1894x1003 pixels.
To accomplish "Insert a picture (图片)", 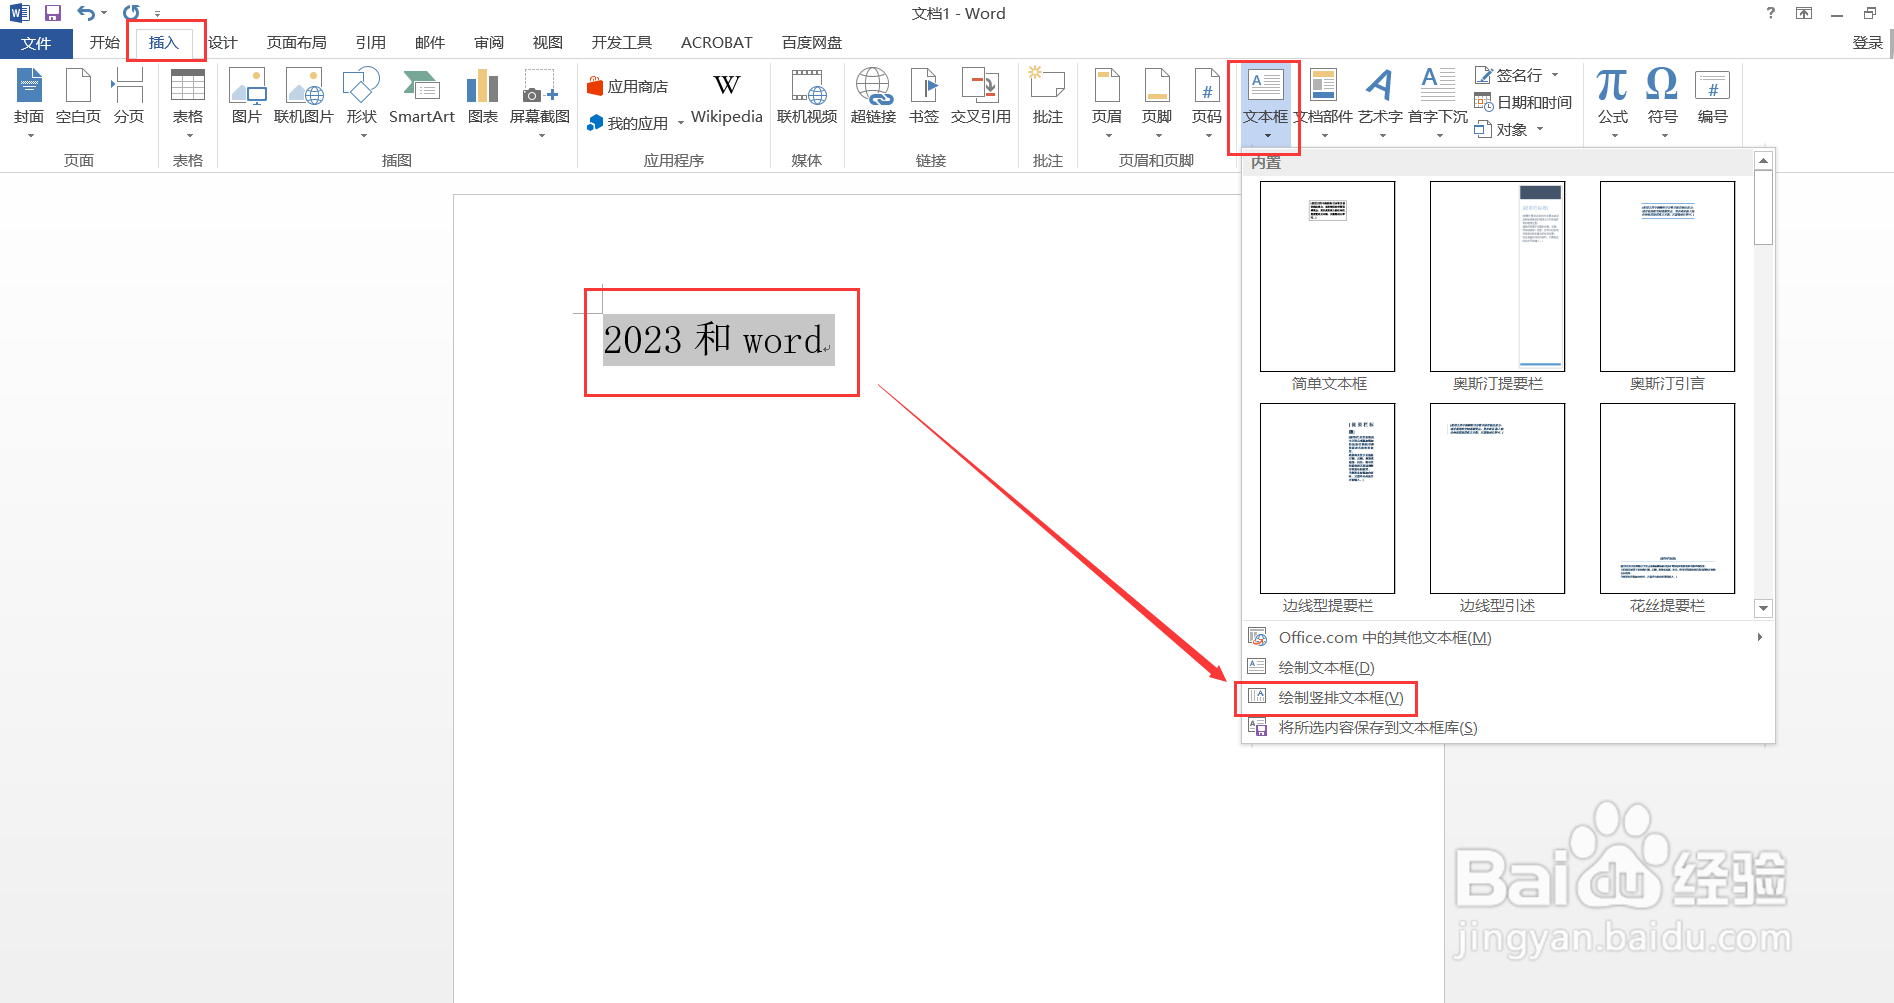I will (x=247, y=98).
